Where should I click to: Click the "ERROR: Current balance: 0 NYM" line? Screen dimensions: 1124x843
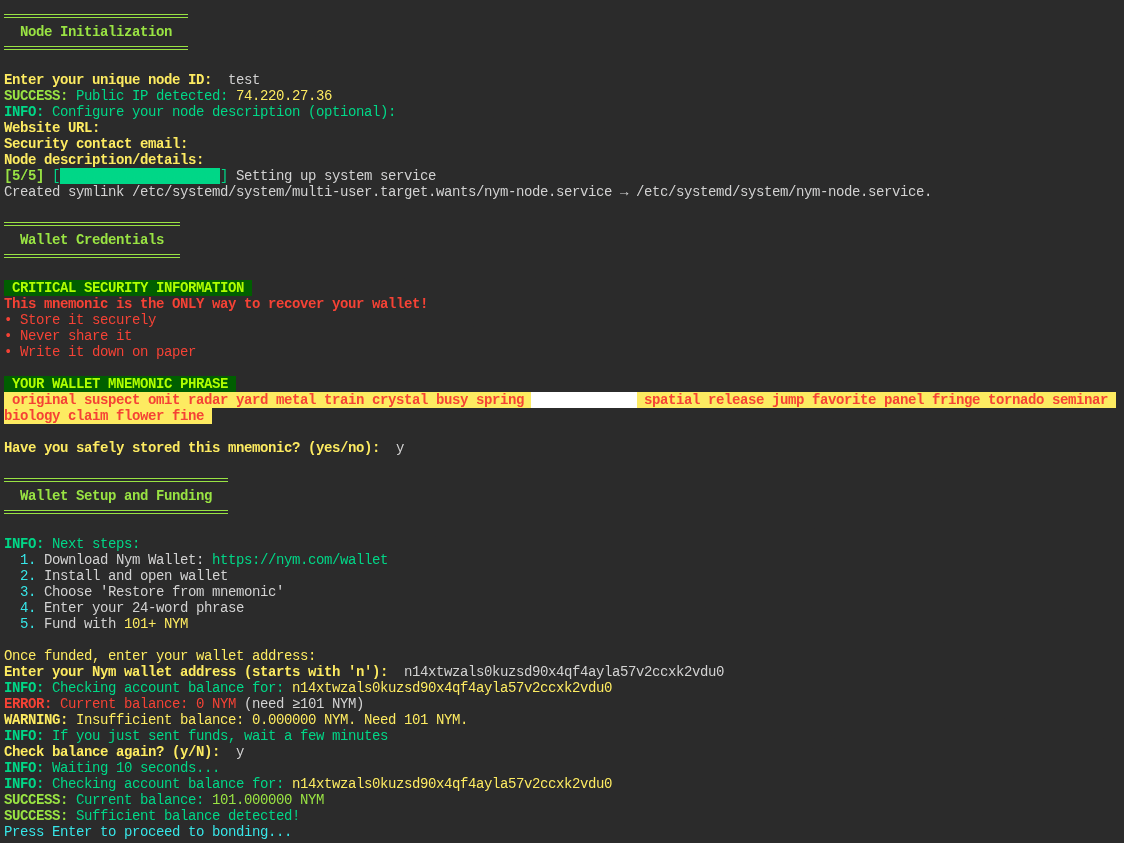coord(120,704)
